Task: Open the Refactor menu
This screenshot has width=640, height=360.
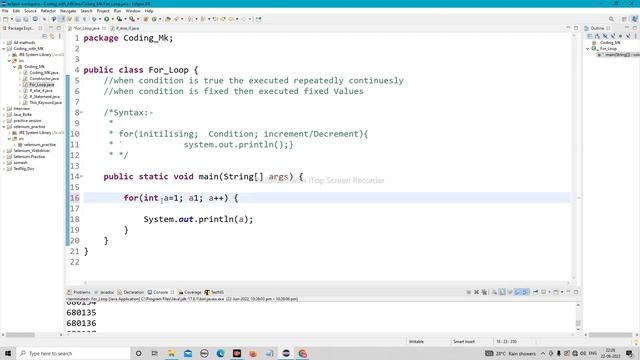Action: coord(48,11)
